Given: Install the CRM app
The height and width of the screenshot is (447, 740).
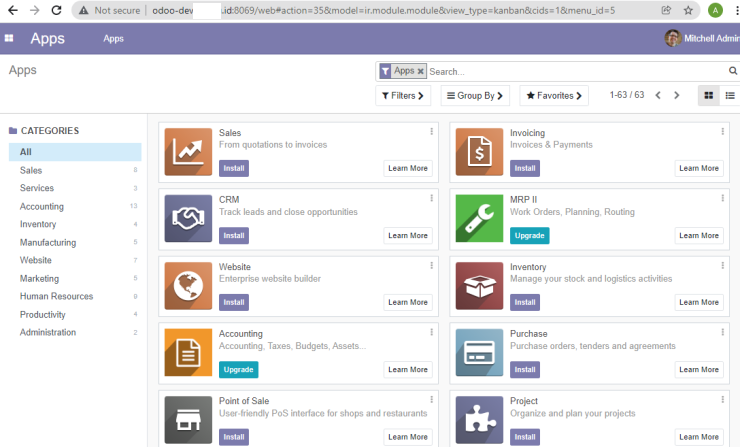Looking at the screenshot, I should pos(234,236).
